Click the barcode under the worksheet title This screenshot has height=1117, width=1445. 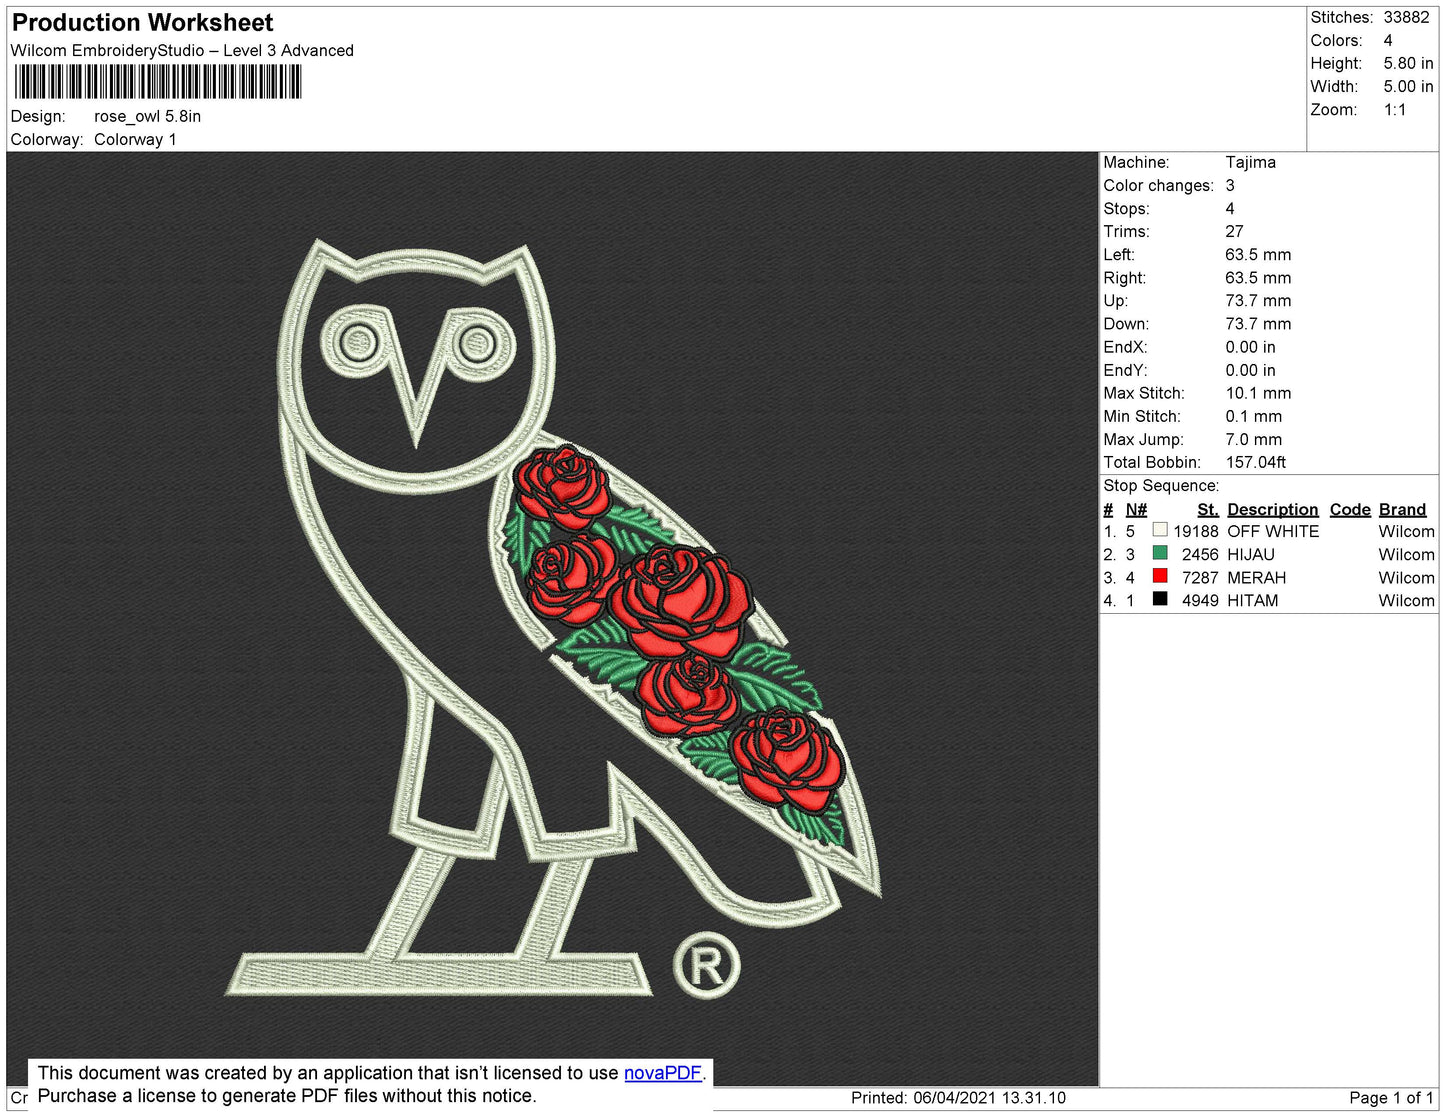158,81
